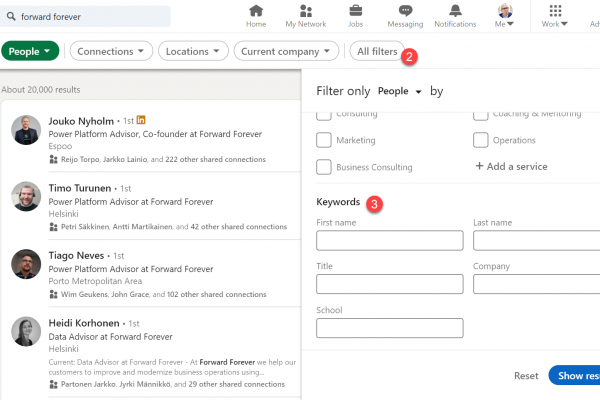Go to Jobs briefcase icon
This screenshot has width=600, height=400.
(x=355, y=11)
